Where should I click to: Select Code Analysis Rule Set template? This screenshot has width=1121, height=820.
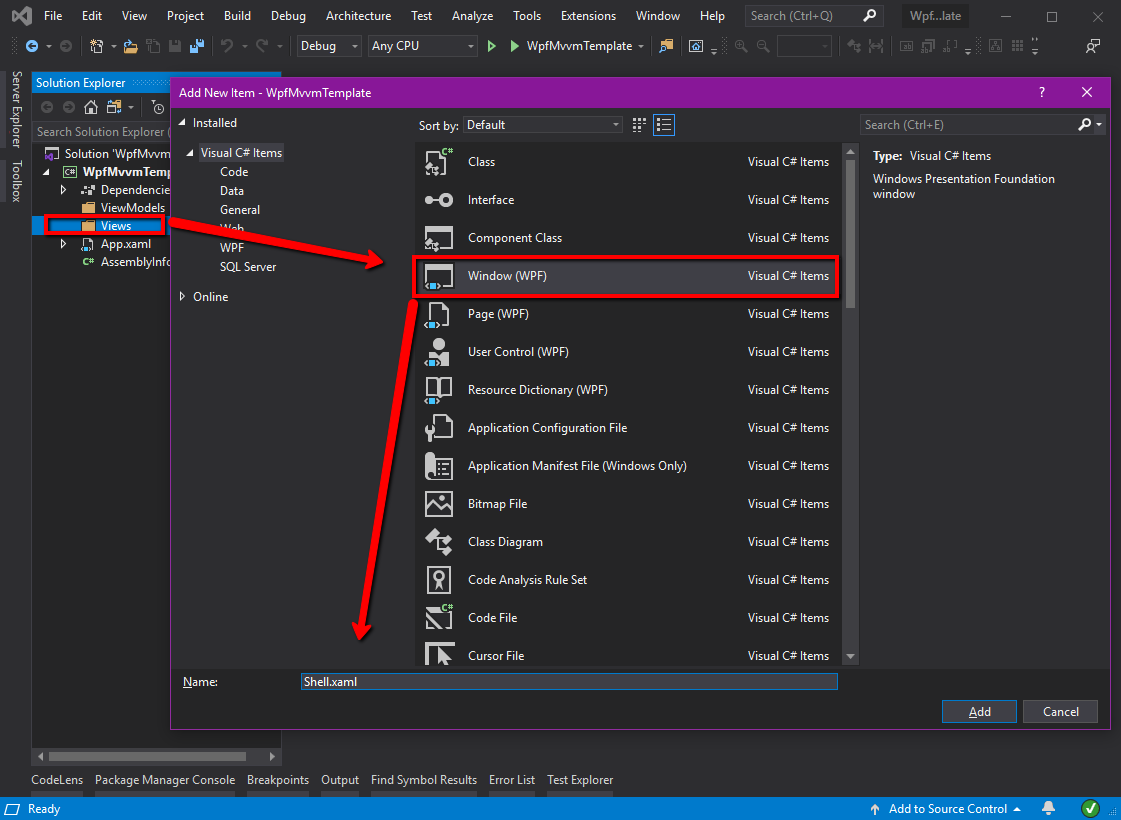point(627,580)
